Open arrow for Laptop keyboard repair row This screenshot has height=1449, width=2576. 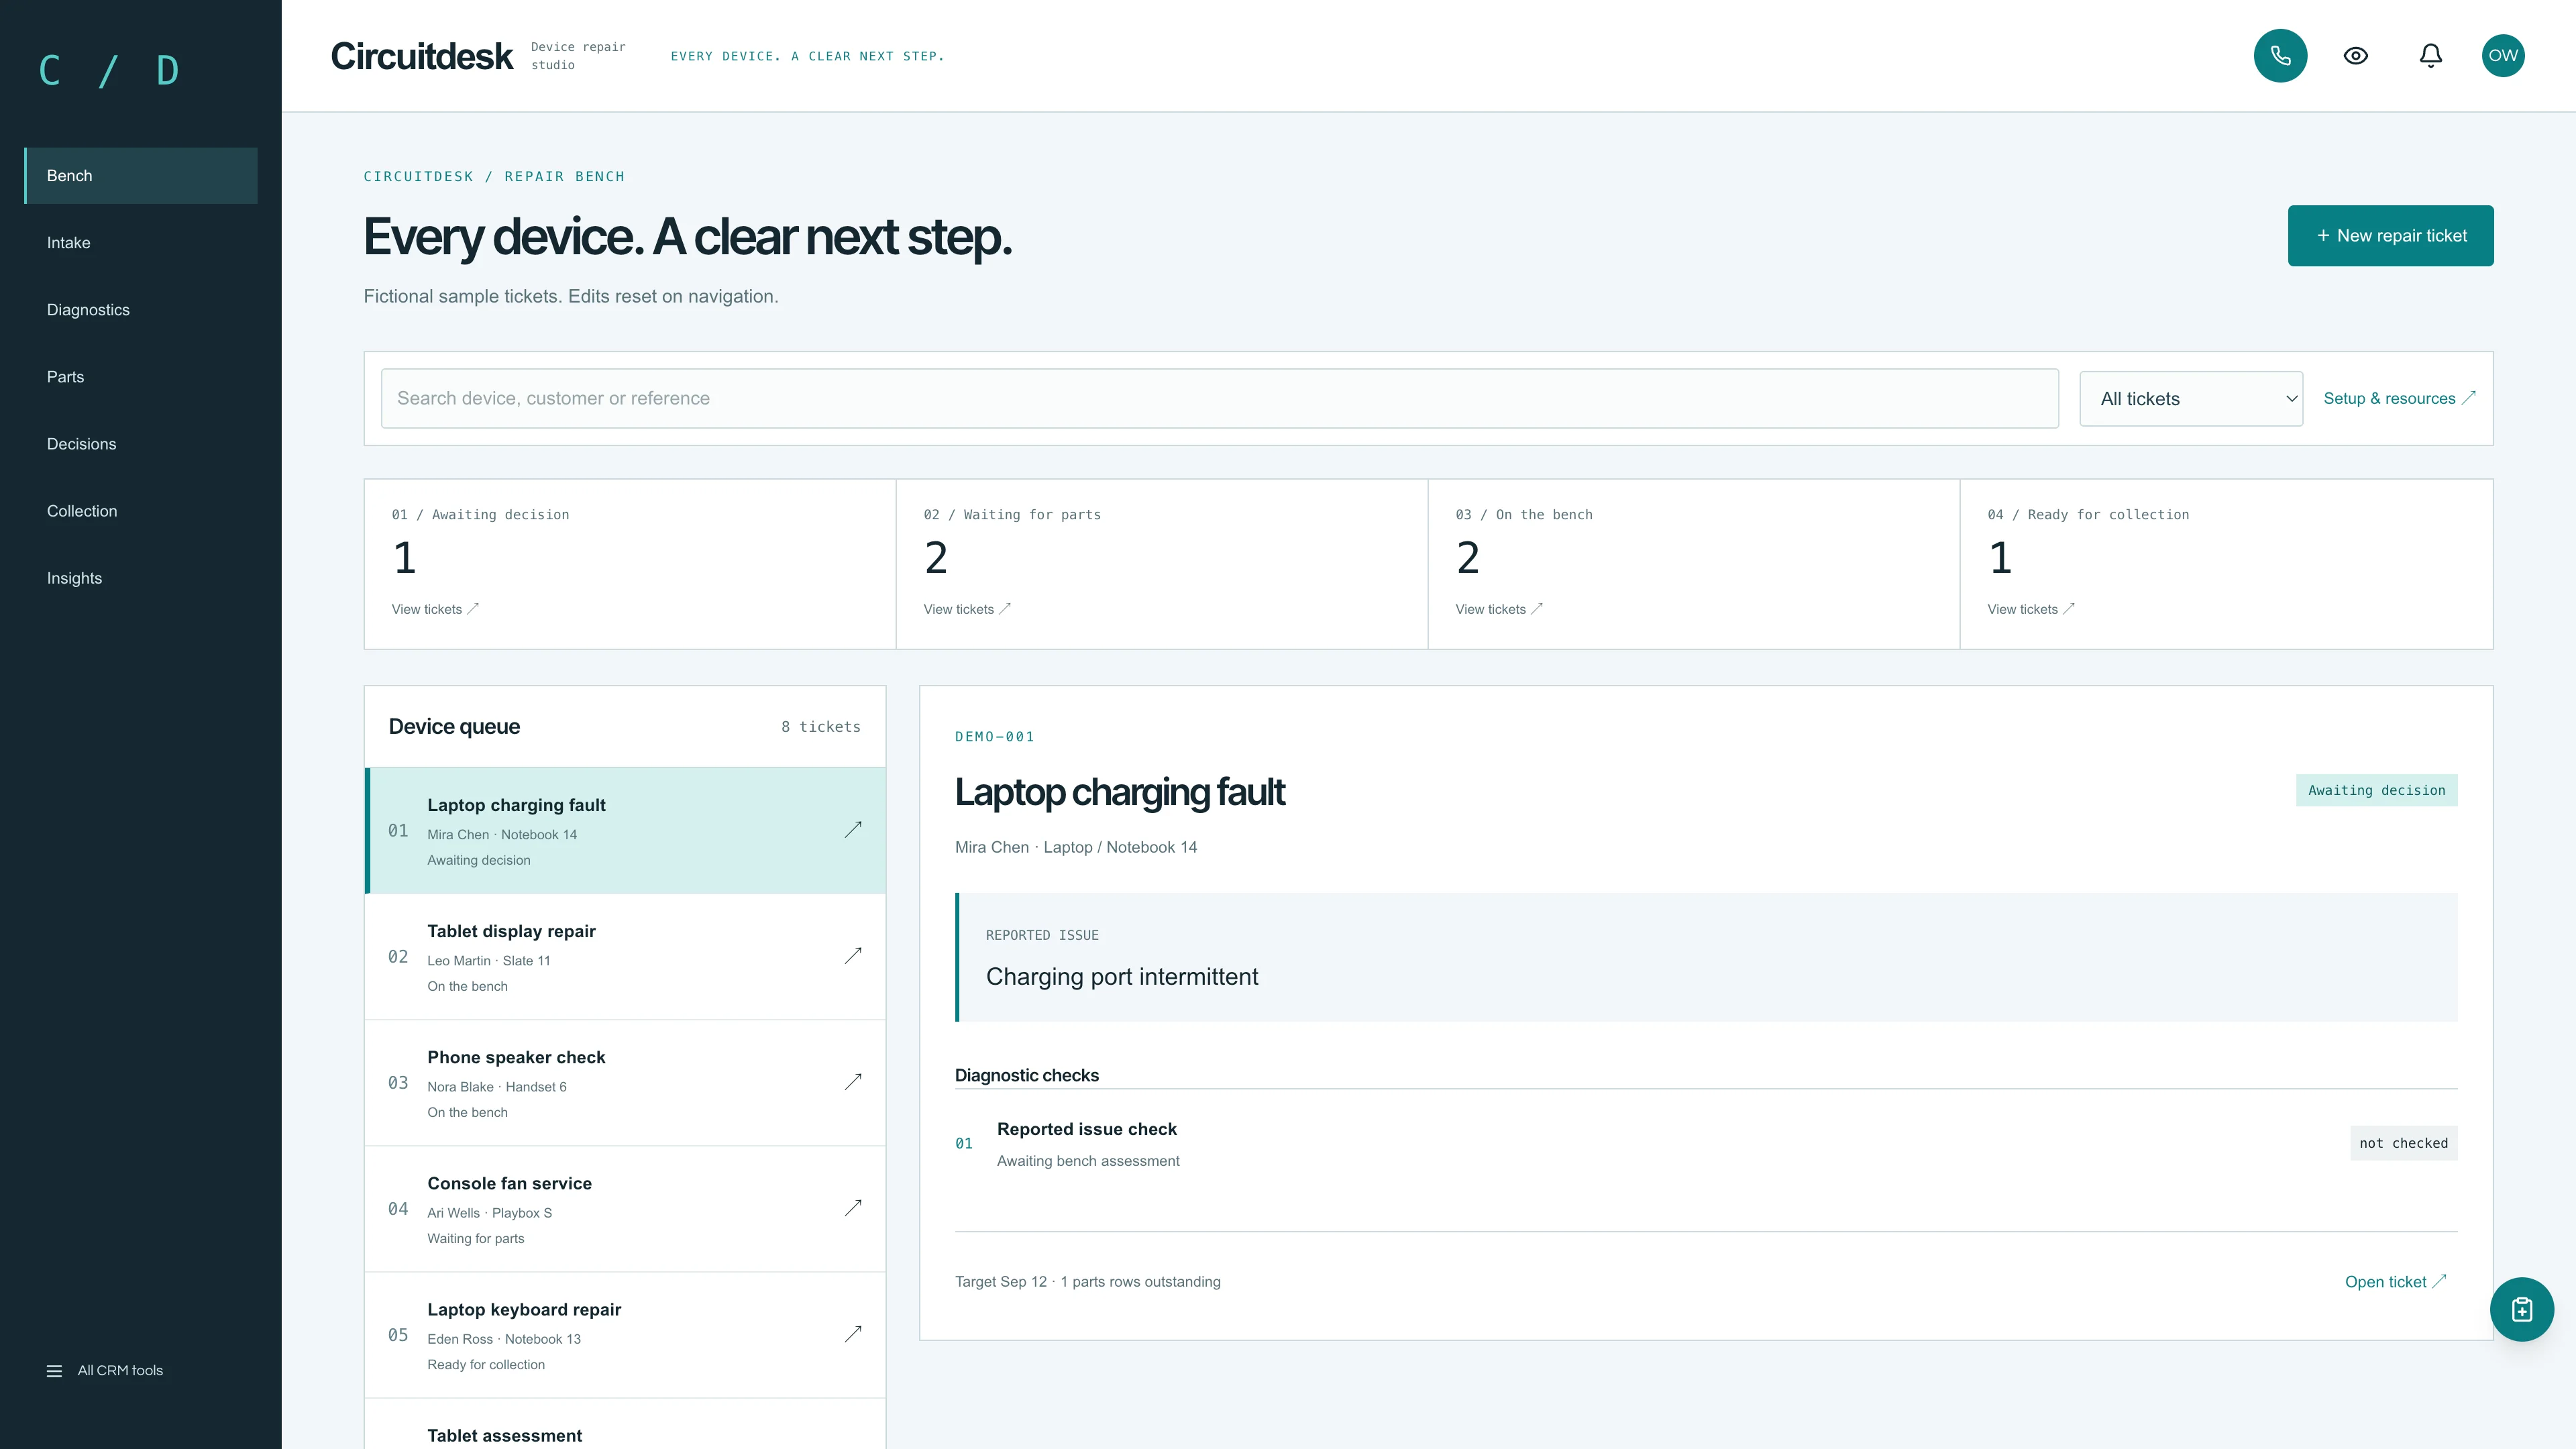(x=853, y=1334)
